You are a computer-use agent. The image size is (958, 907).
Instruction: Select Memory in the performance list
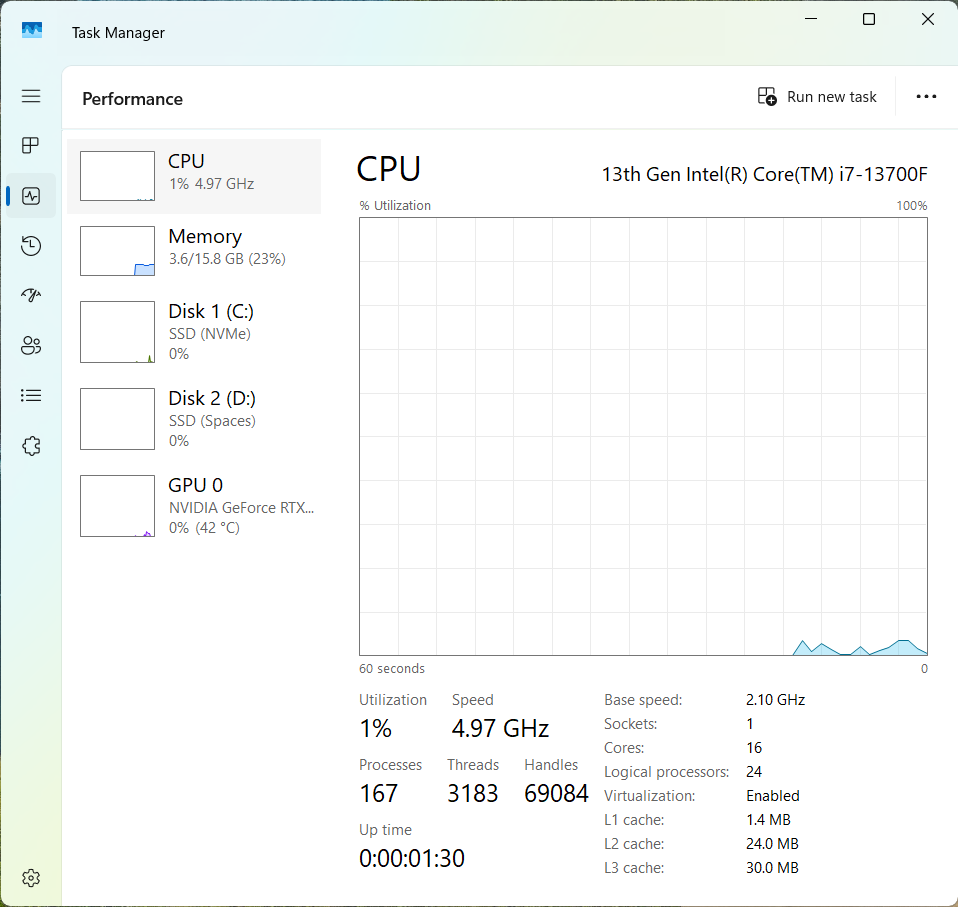pos(194,251)
